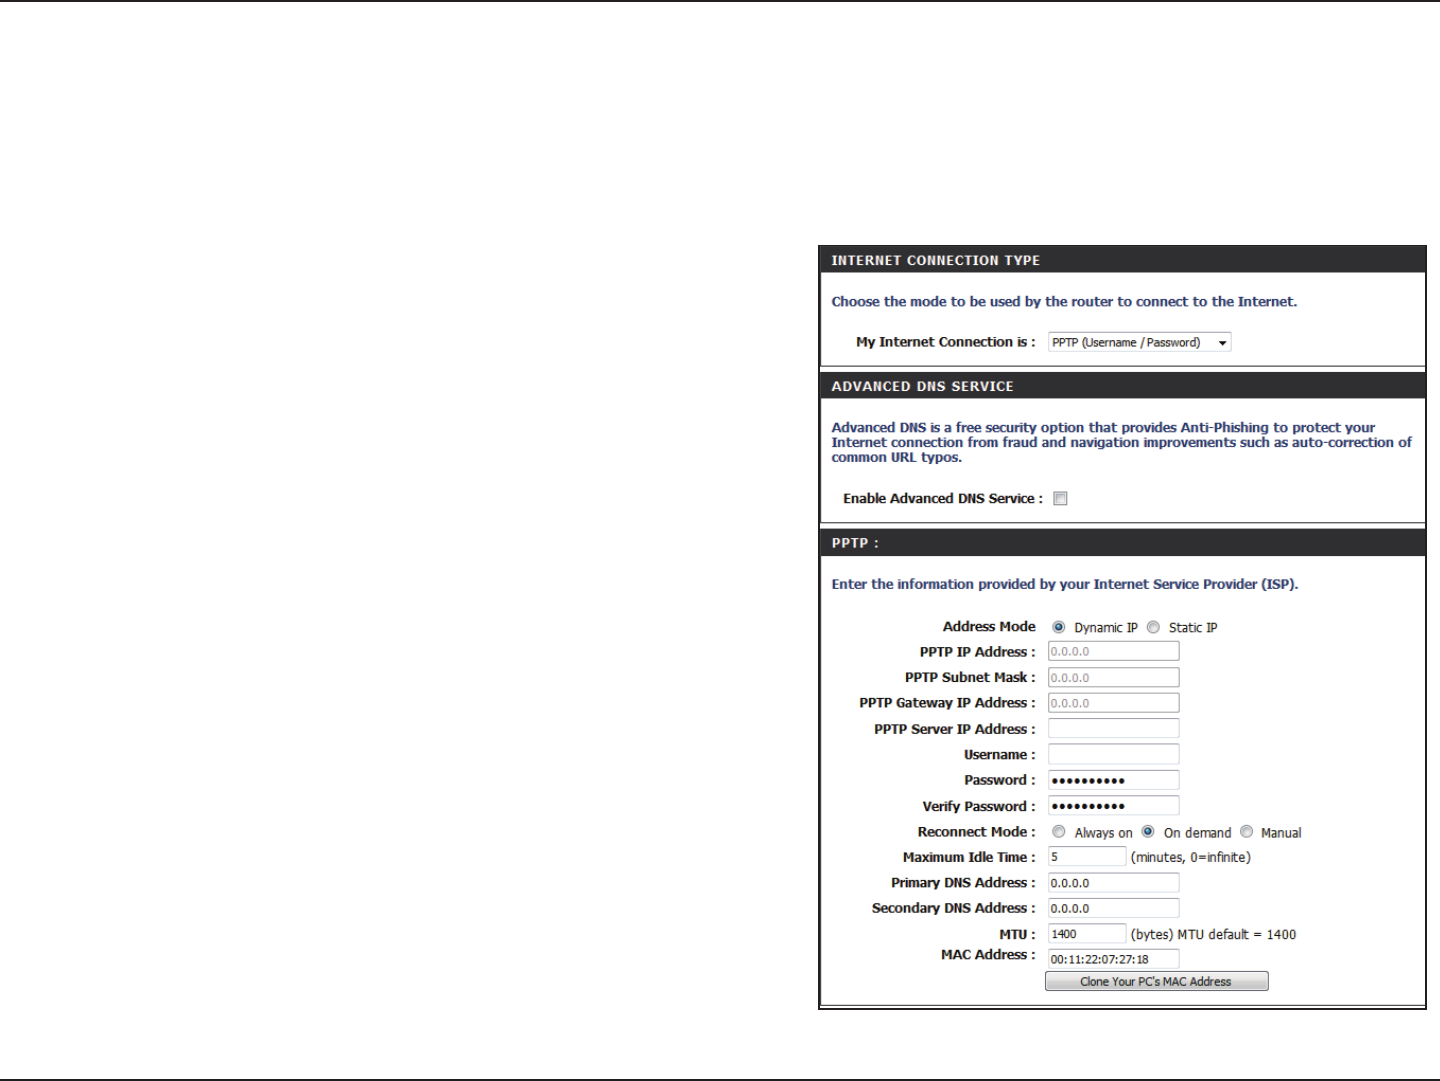Open the My Internet Connection dropdown
The image size is (1440, 1081).
(1139, 342)
